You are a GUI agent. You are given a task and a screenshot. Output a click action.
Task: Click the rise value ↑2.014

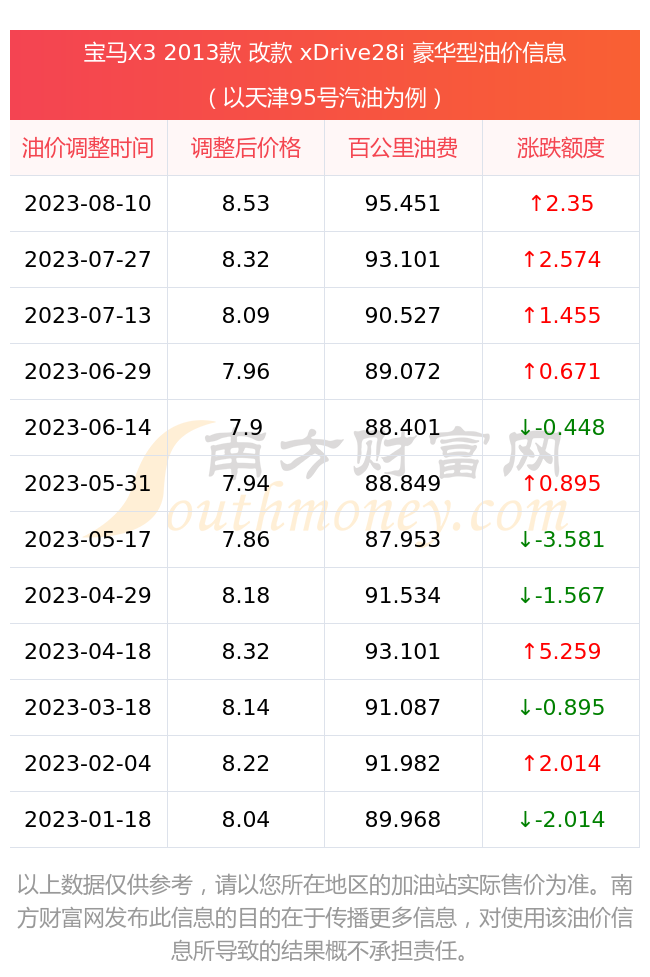[x=561, y=765]
